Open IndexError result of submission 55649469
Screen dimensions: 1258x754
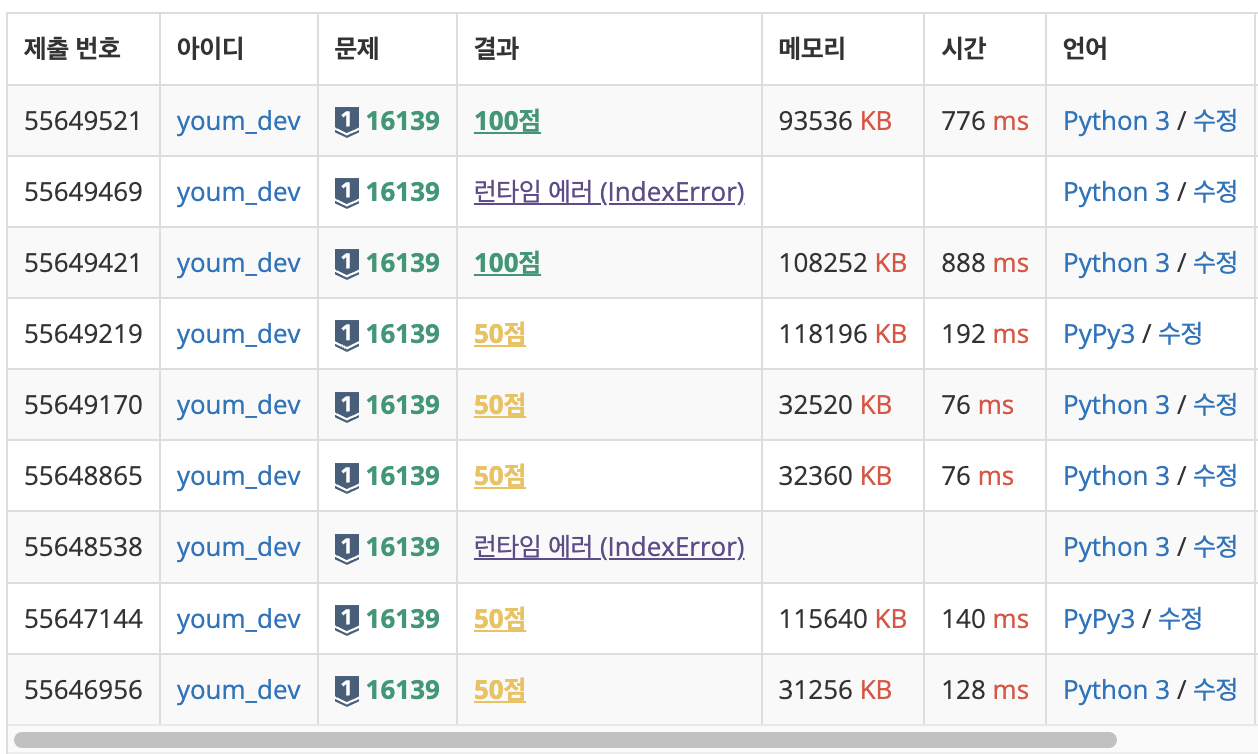click(x=609, y=192)
